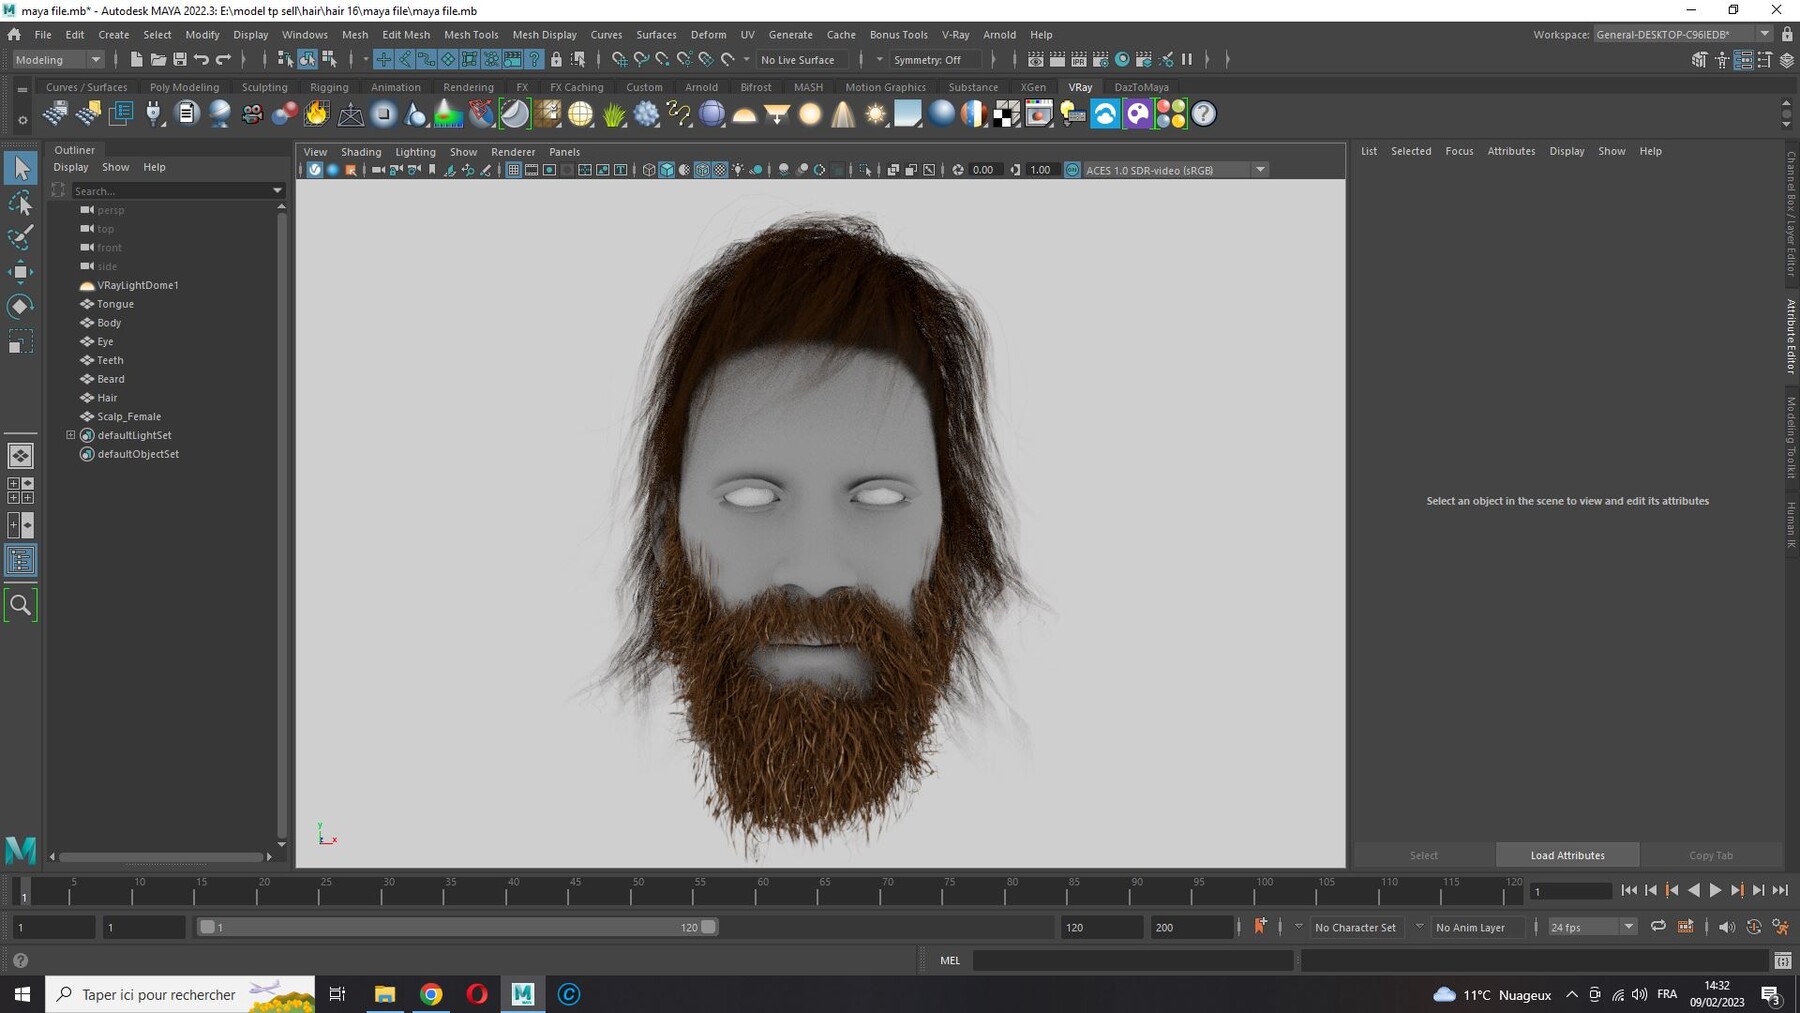Toggle the Auto Keyframe button
Image resolution: width=1800 pixels, height=1013 pixels.
pos(1260,927)
